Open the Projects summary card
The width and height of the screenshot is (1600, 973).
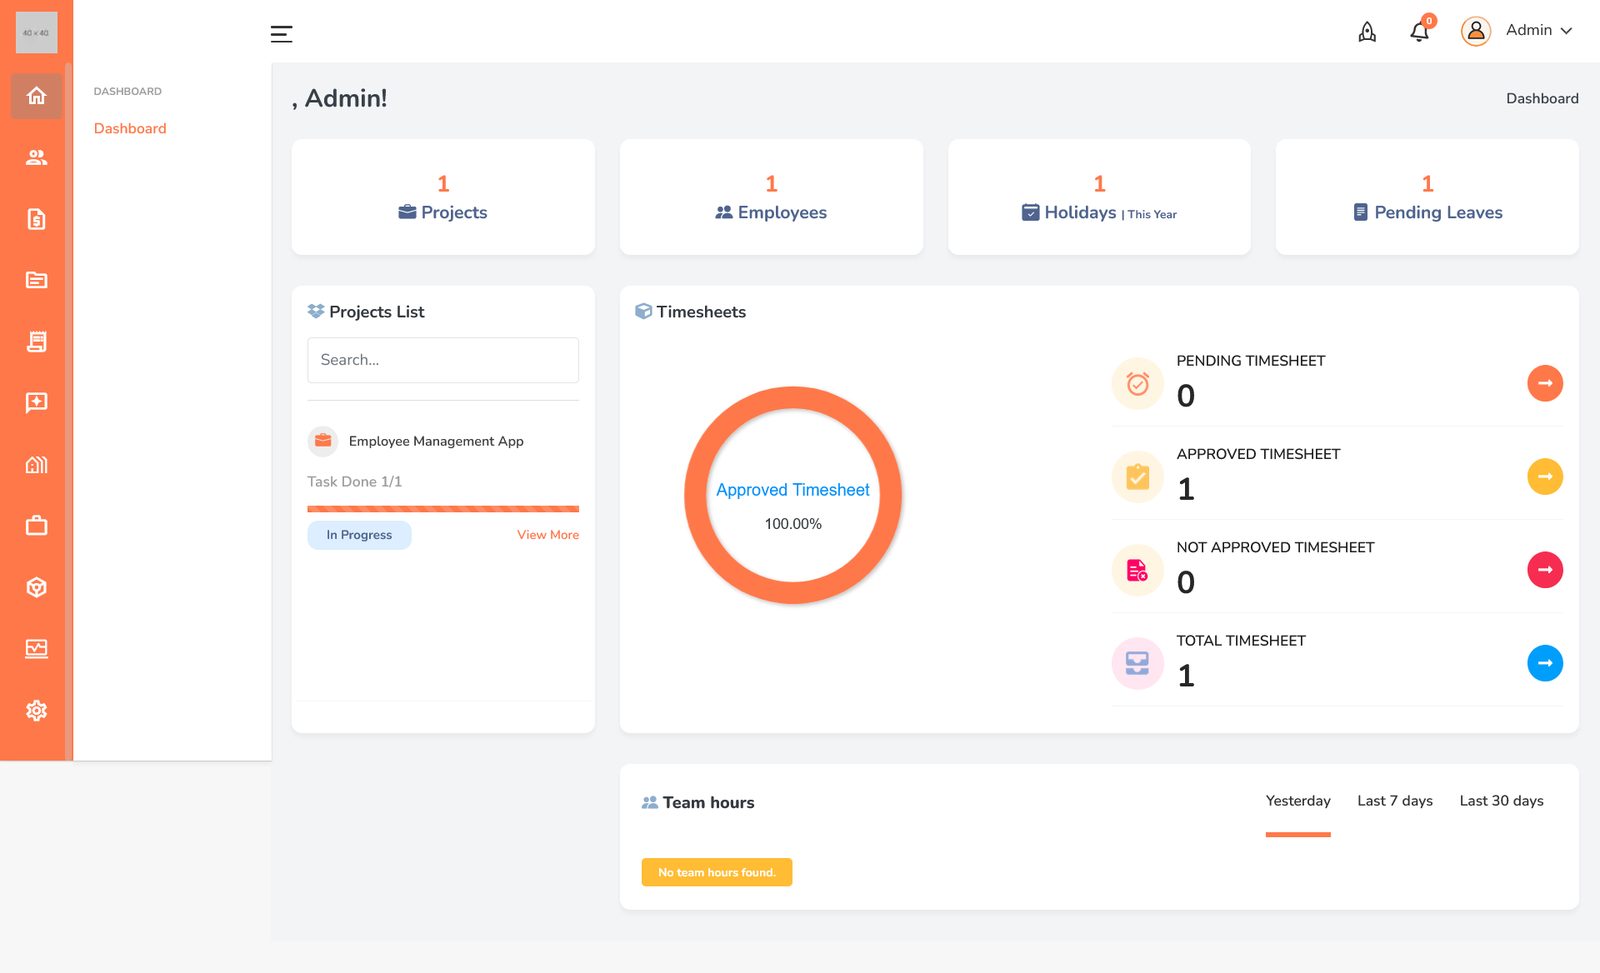[x=443, y=197]
